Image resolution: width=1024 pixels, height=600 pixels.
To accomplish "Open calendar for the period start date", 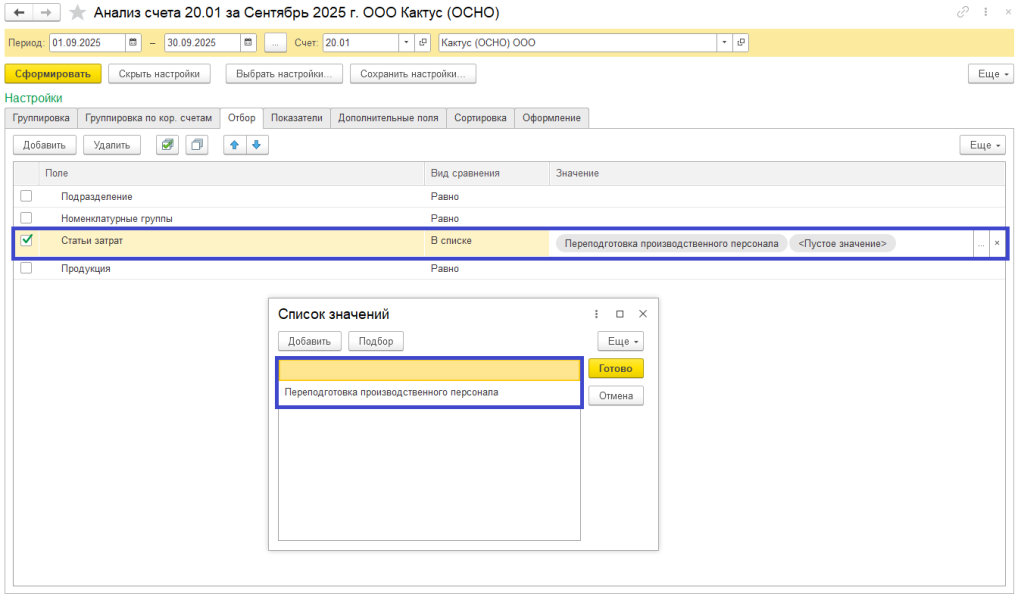I will (x=133, y=43).
